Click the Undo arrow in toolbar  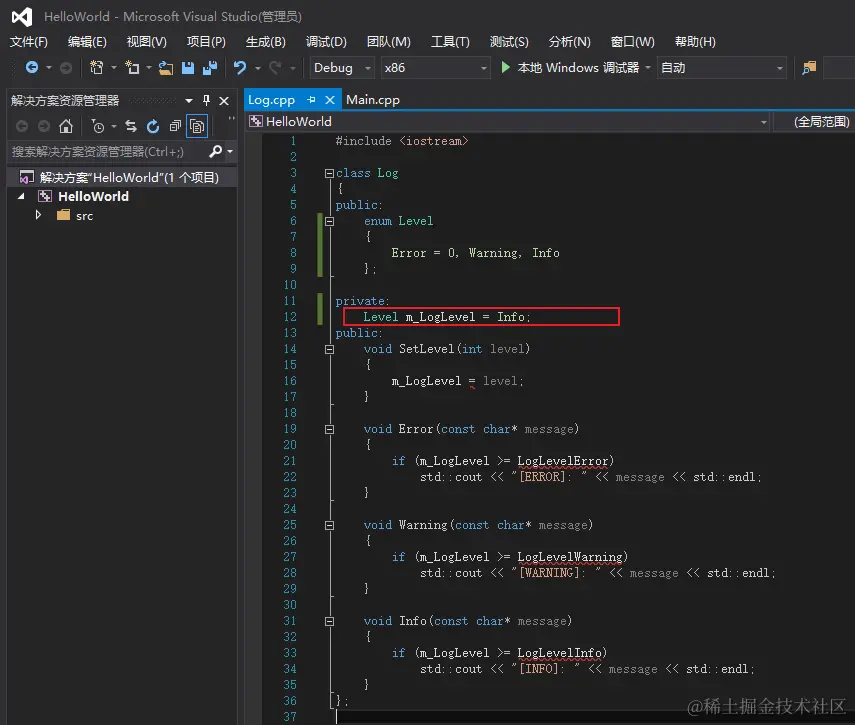(x=240, y=68)
